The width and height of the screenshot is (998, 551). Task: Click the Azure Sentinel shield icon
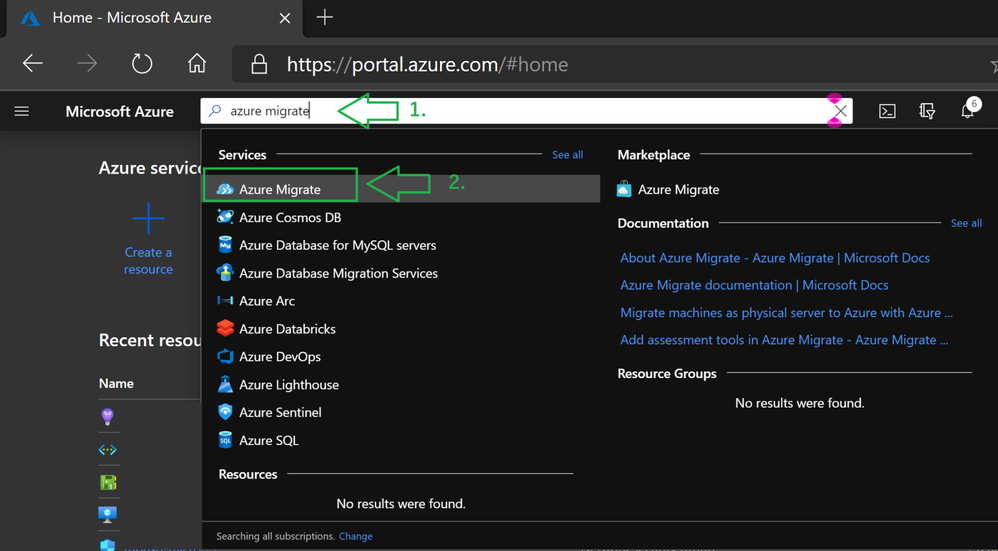coord(225,412)
